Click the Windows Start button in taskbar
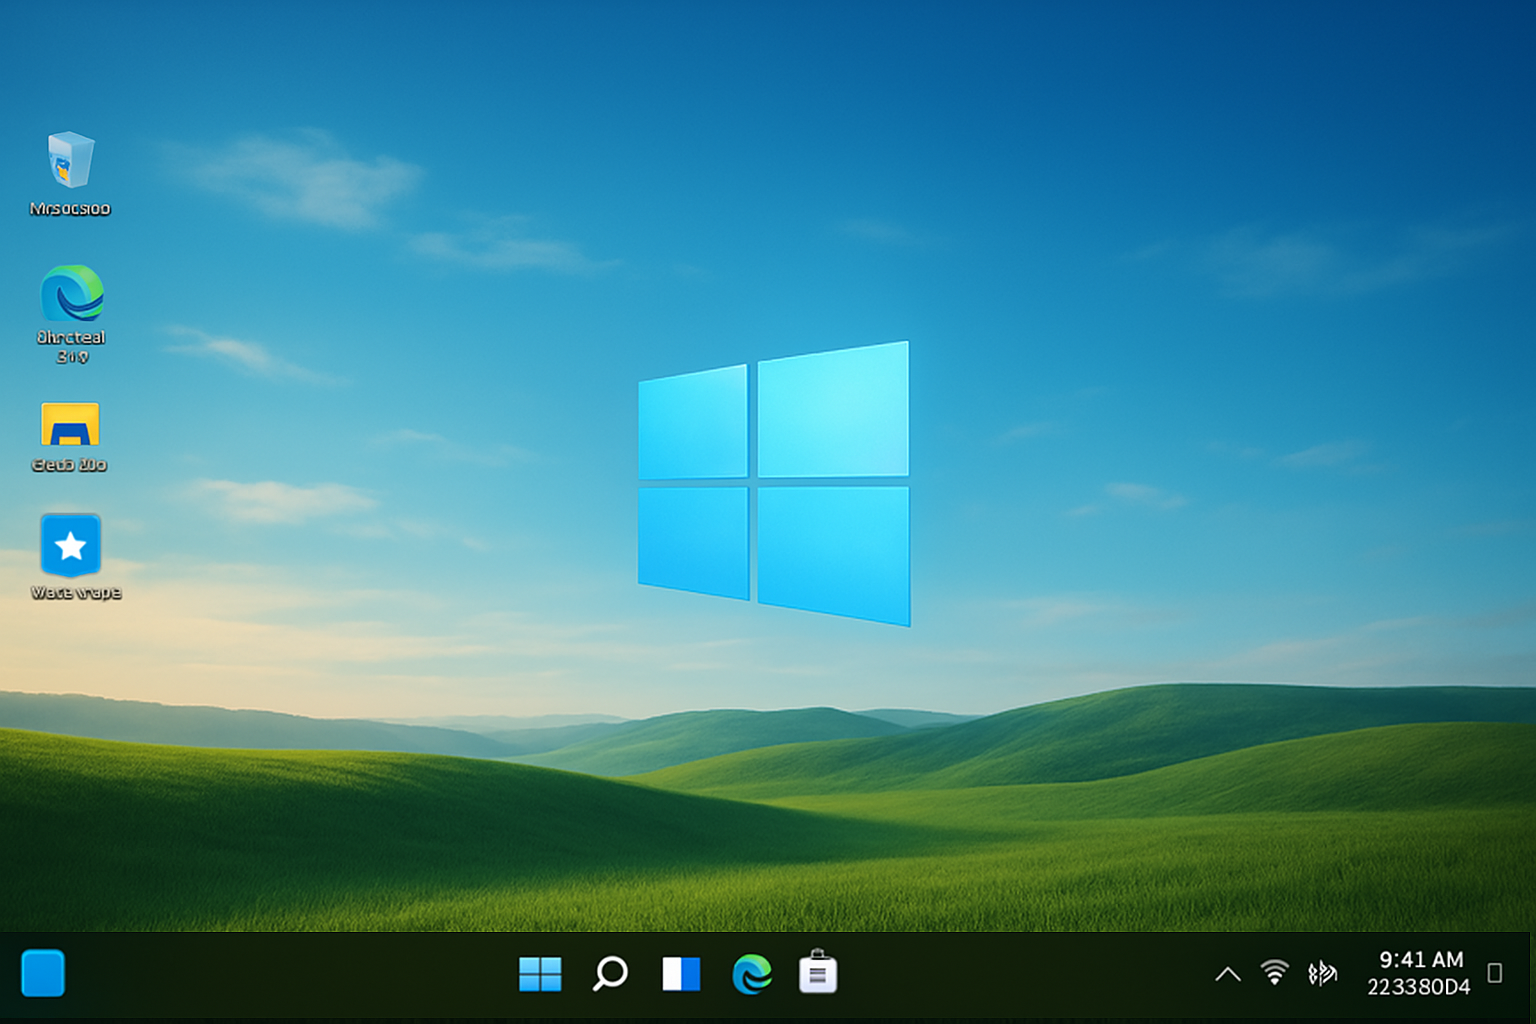 pos(540,974)
